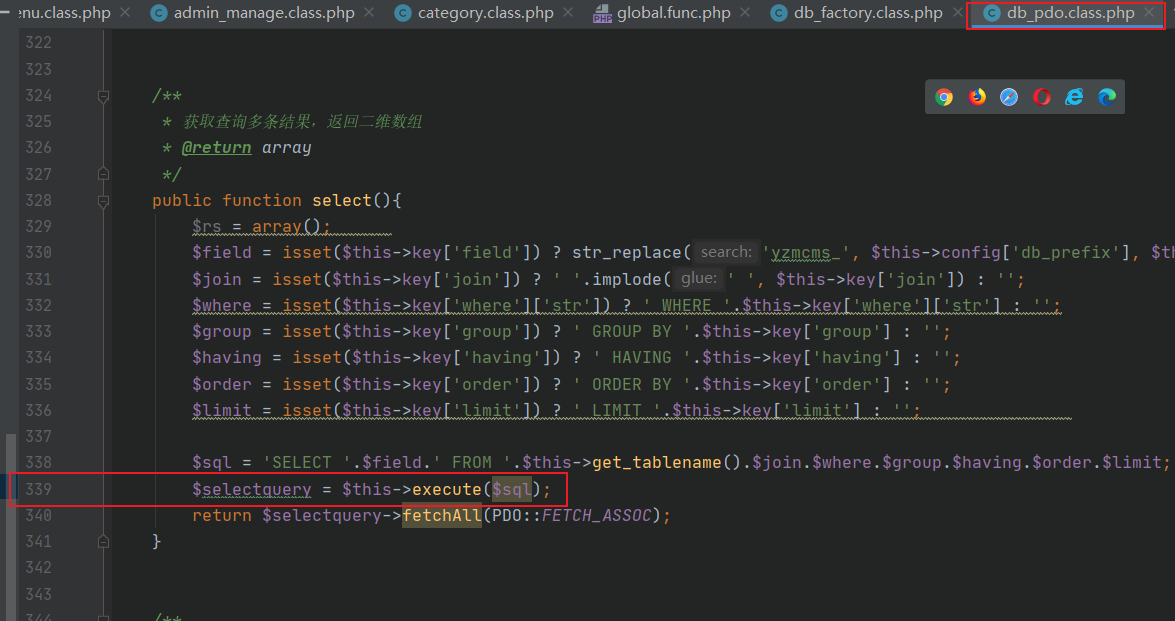This screenshot has height=621, width=1175.
Task: Click the $field variable on line 330
Action: 222,252
